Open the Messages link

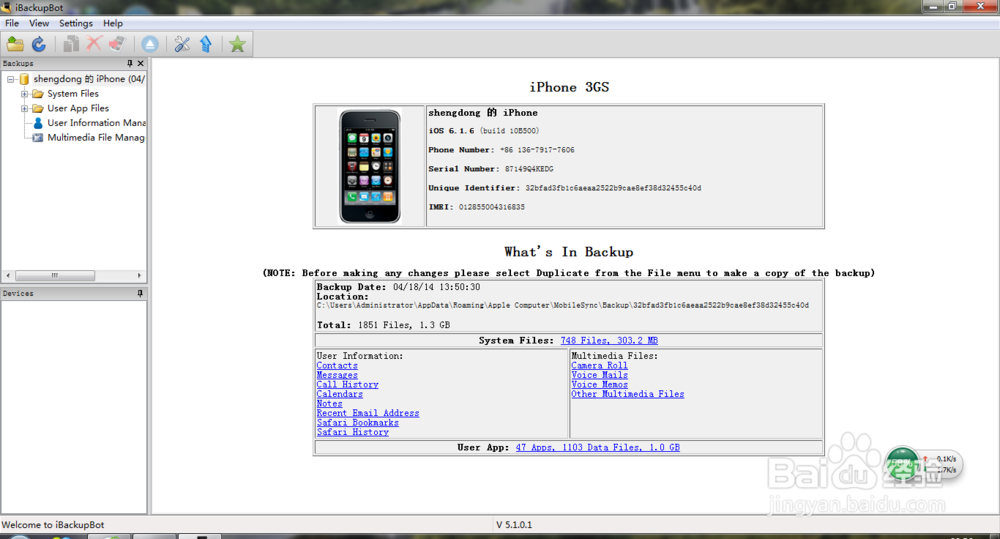337,375
